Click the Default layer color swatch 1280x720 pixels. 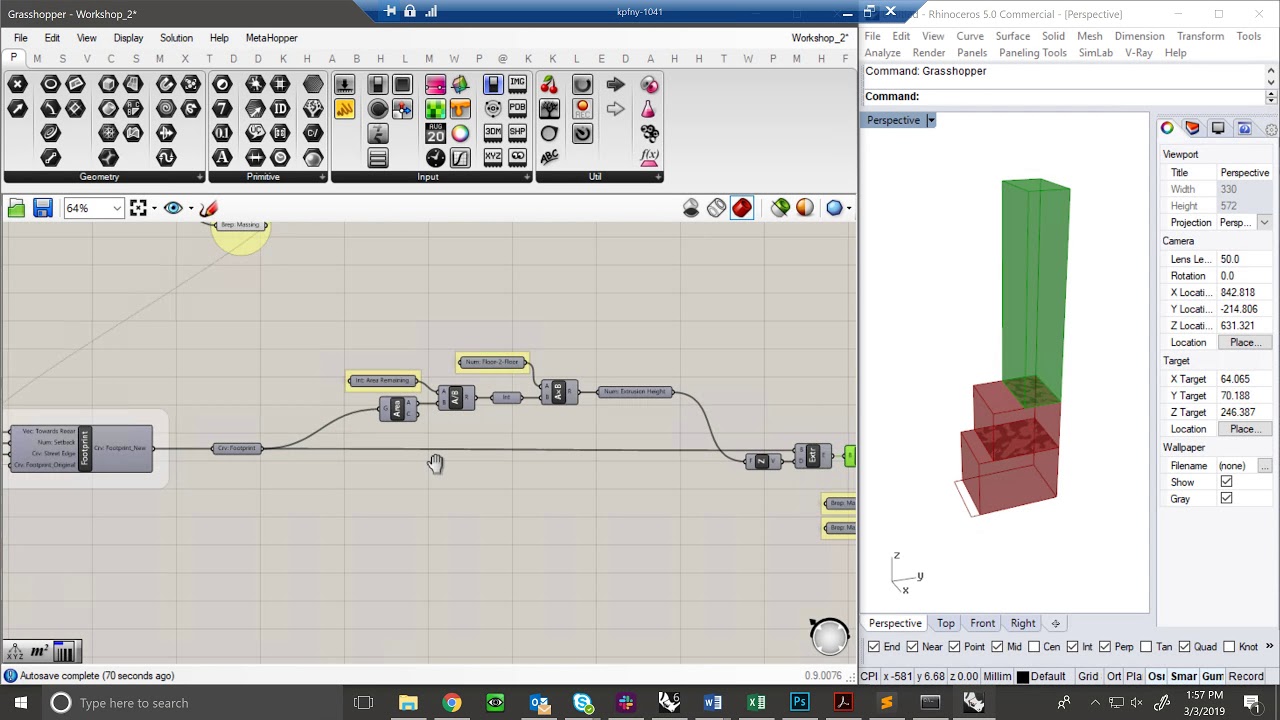click(x=1022, y=677)
